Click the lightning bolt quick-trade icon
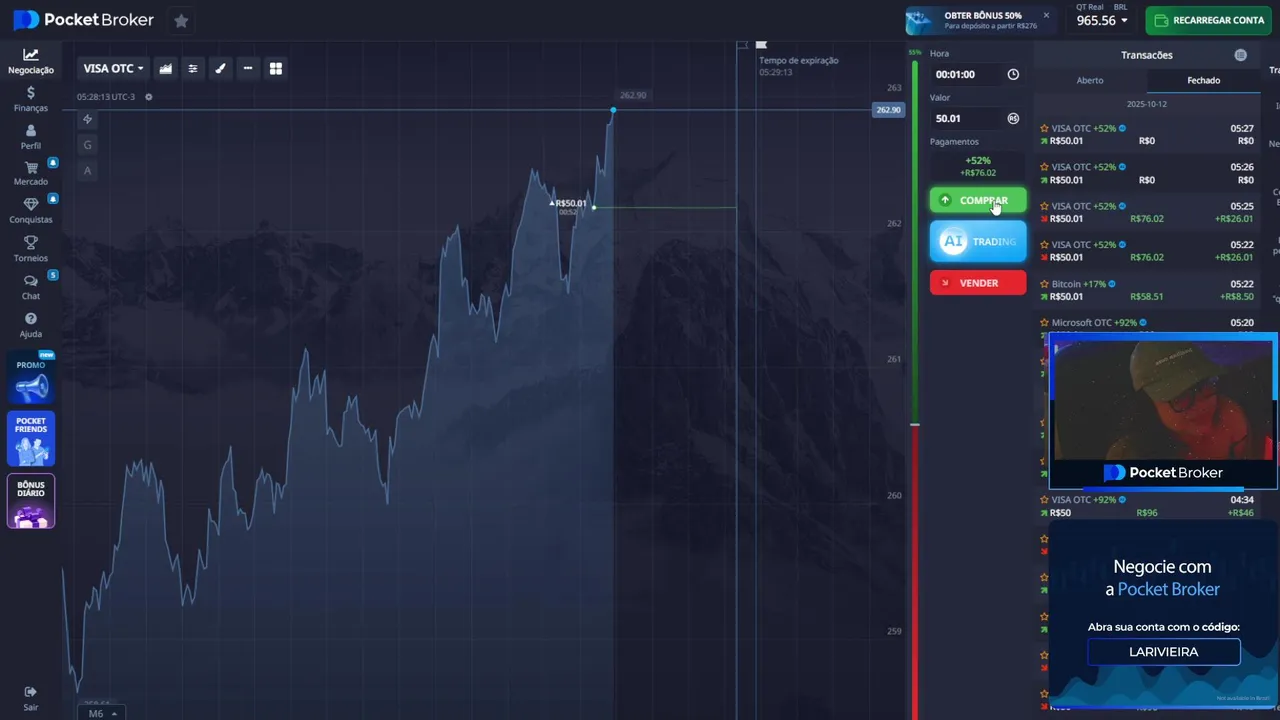 87,119
